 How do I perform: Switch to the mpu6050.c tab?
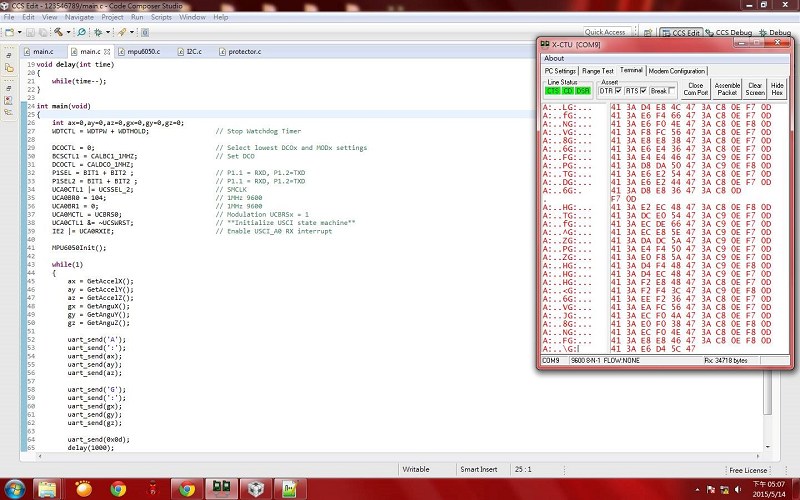[139, 52]
